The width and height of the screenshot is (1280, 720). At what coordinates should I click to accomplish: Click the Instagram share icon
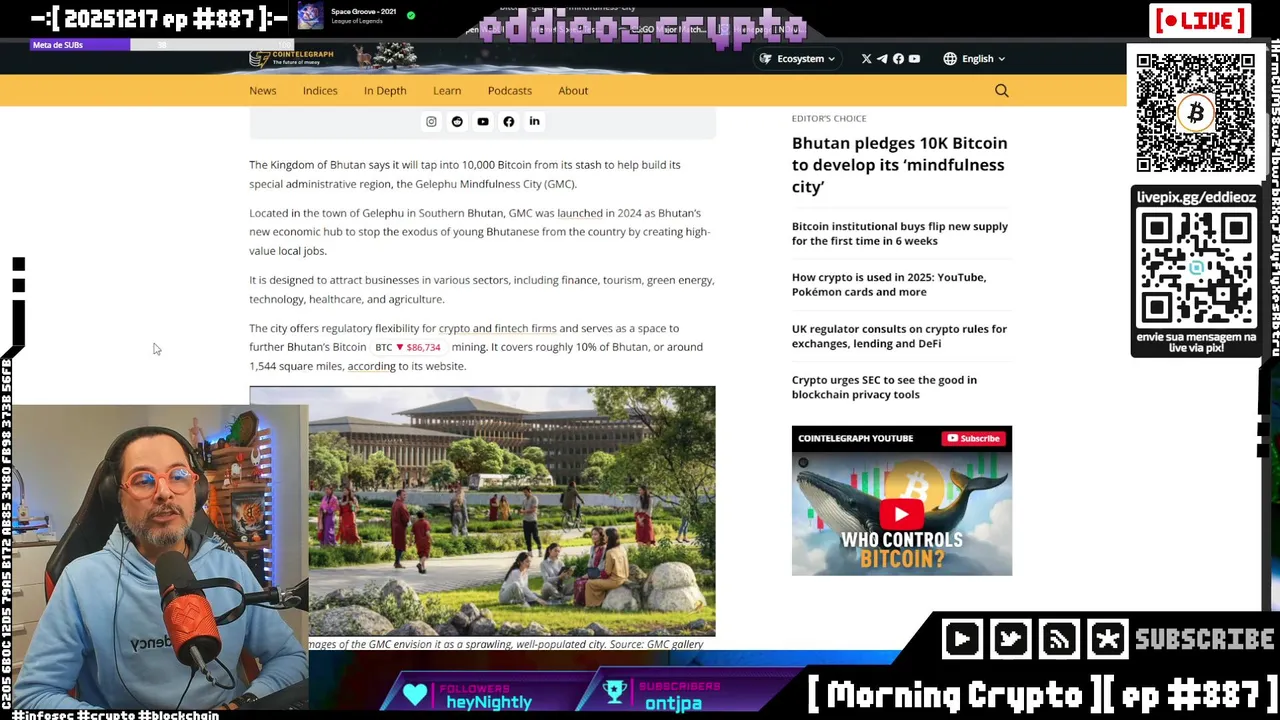tap(431, 122)
